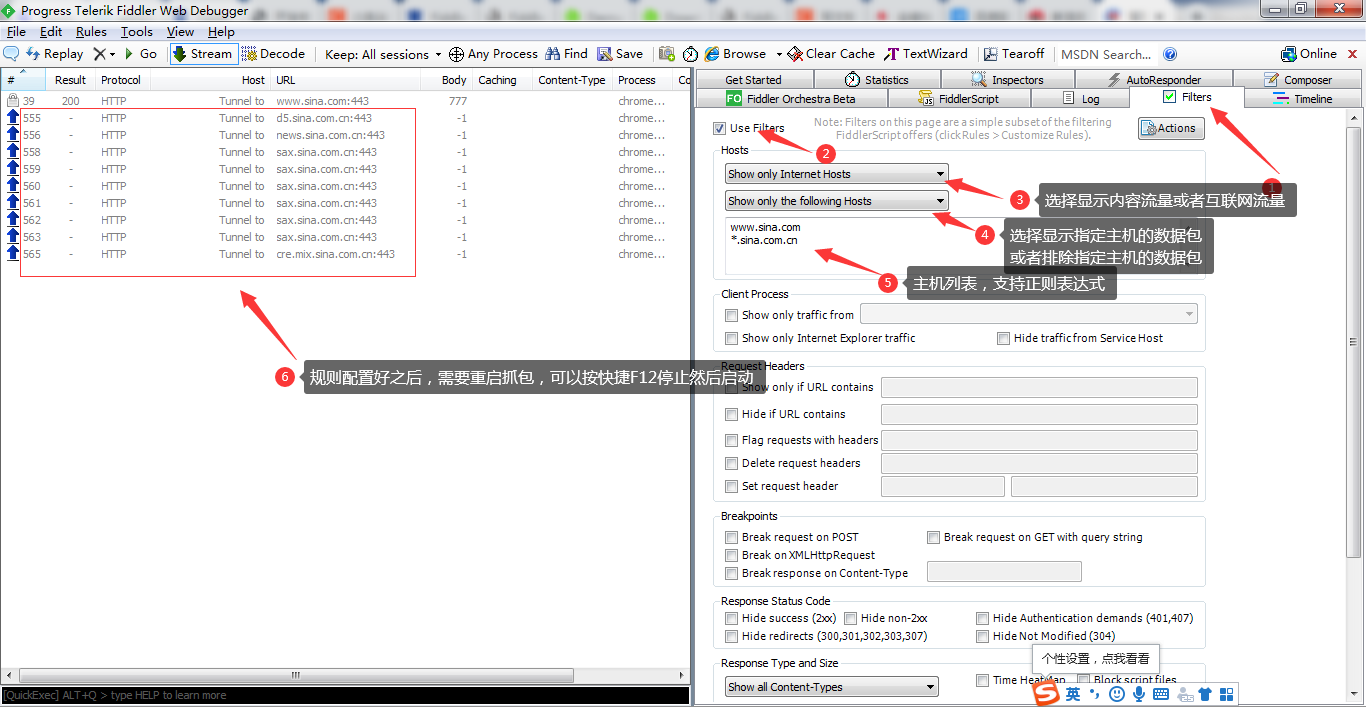This screenshot has height=708, width=1366.
Task: Switch to the Inspectors tab
Action: click(x=1008, y=80)
